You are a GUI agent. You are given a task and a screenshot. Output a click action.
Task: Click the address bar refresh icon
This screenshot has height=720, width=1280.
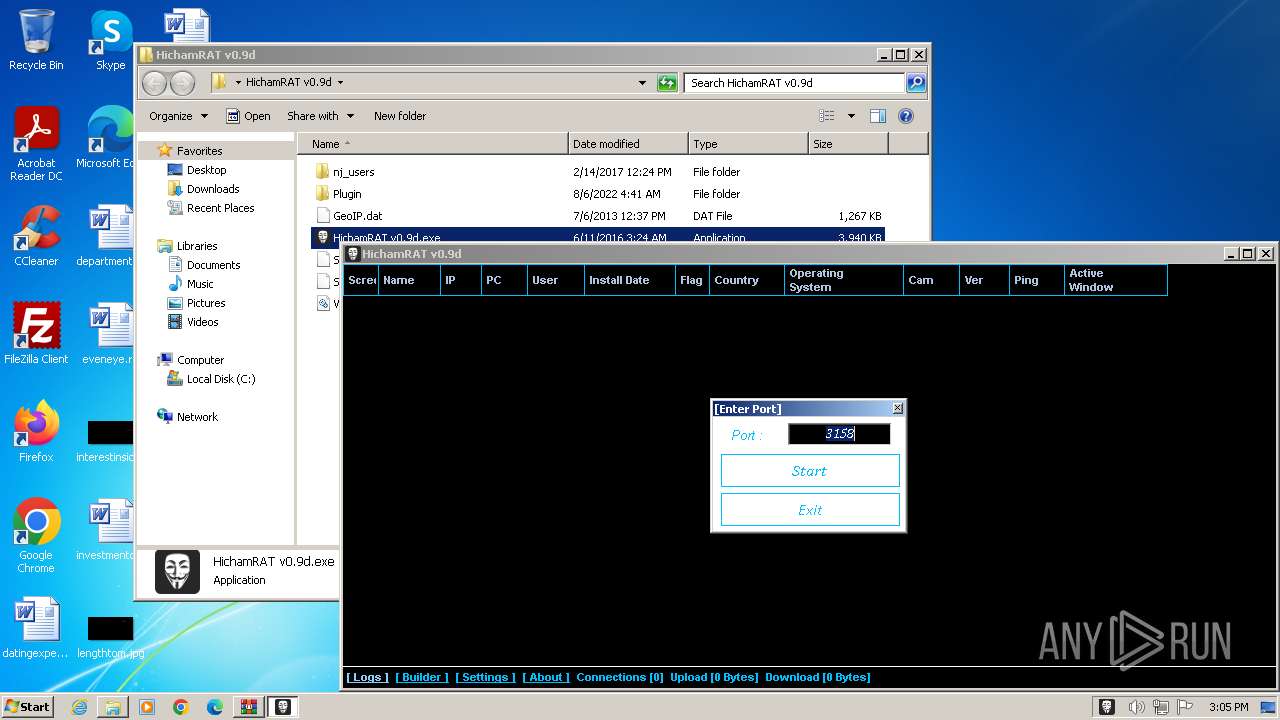coord(667,83)
